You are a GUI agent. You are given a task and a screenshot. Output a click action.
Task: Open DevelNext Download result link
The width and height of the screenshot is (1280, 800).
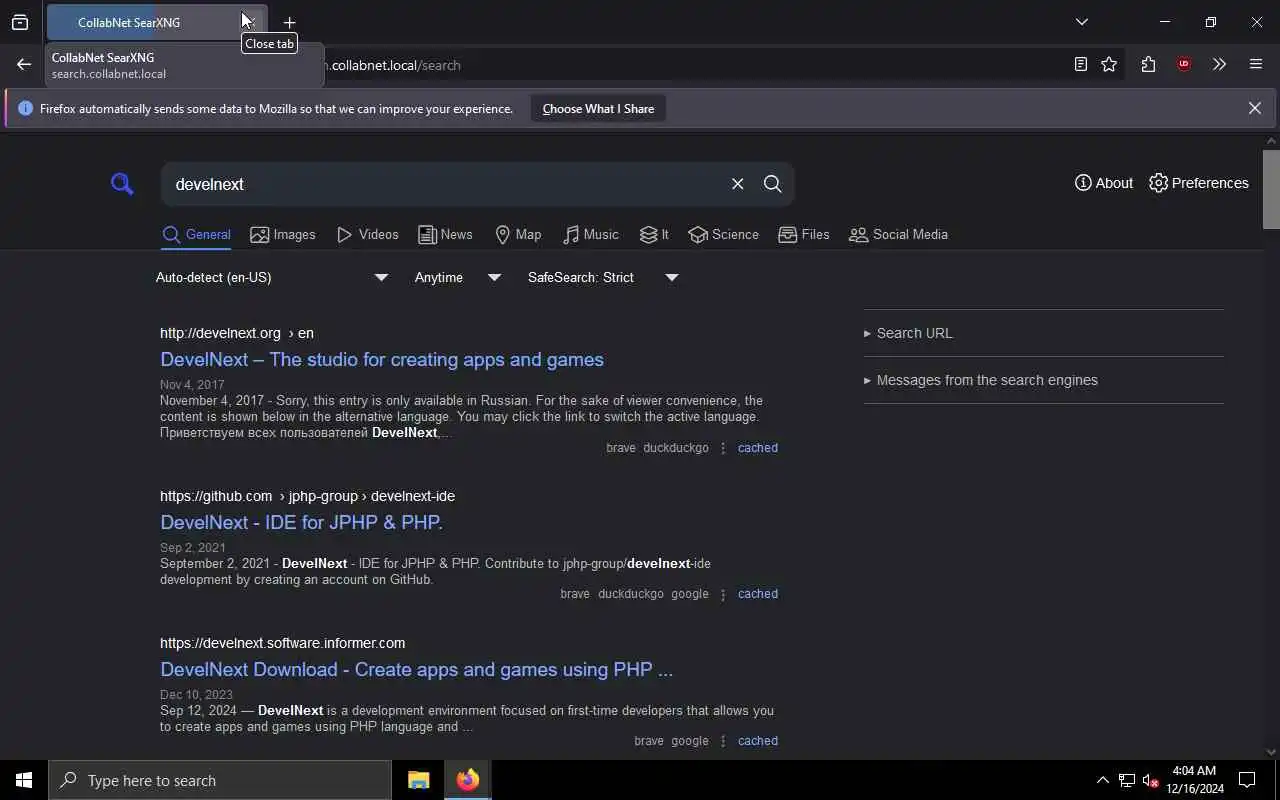[x=416, y=669]
